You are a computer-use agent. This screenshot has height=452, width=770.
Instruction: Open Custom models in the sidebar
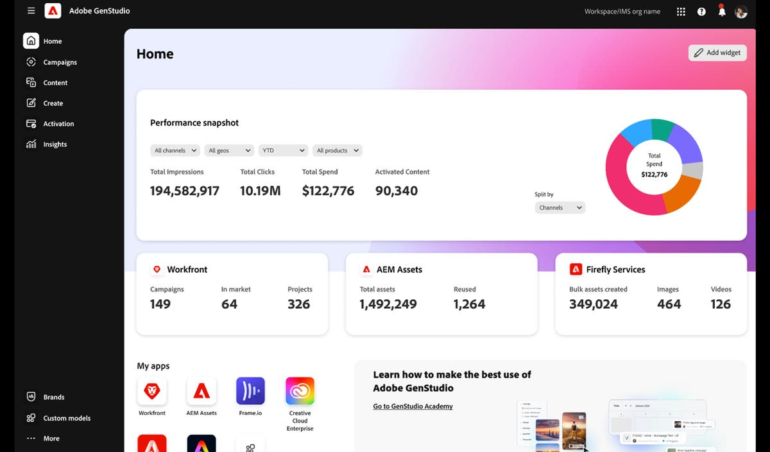(67, 418)
